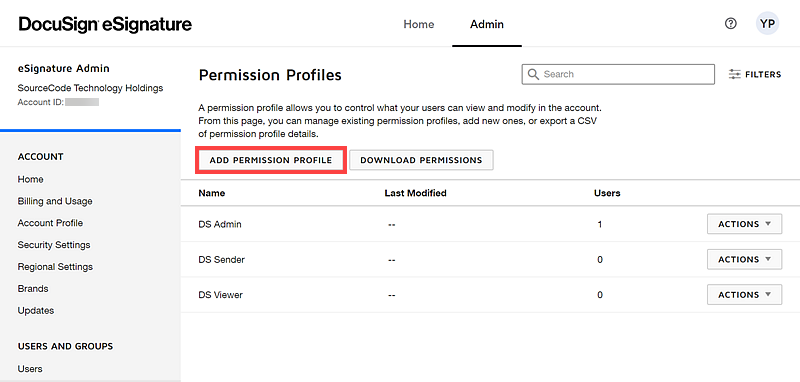Go to Security Settings in sidebar
The height and width of the screenshot is (382, 800).
54,245
